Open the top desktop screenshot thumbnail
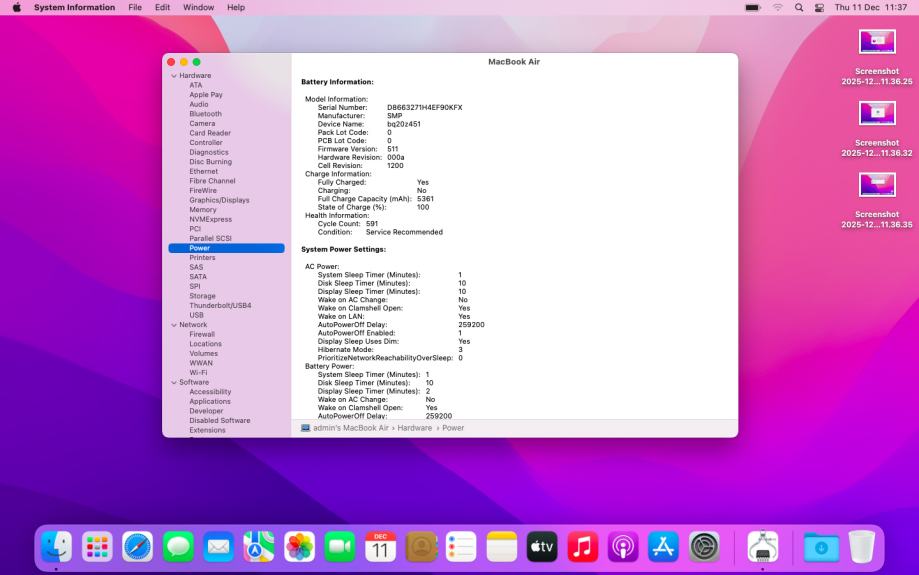Screen dimensions: 919x575 point(877,42)
